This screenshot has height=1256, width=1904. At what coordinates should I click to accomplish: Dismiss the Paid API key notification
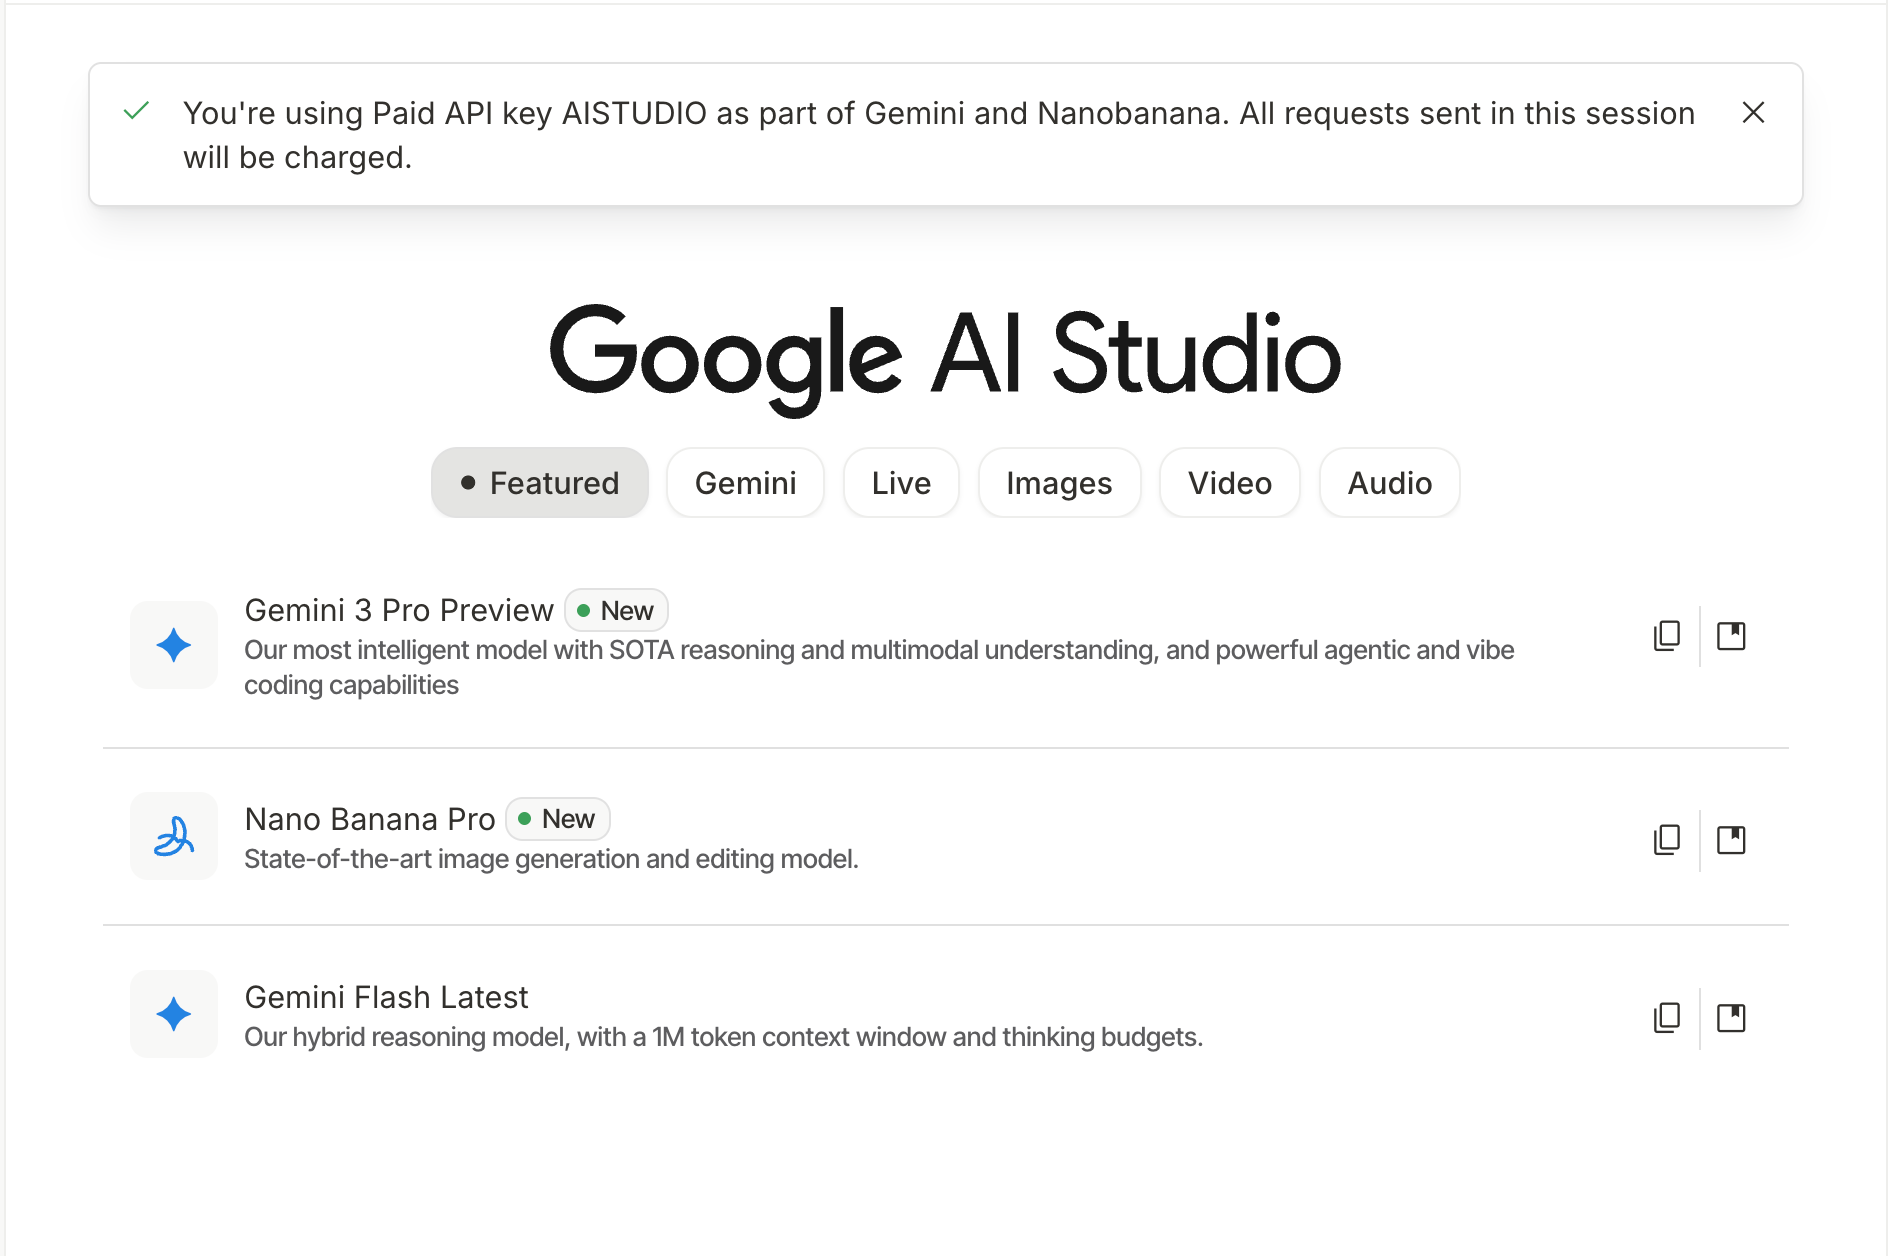1753,113
